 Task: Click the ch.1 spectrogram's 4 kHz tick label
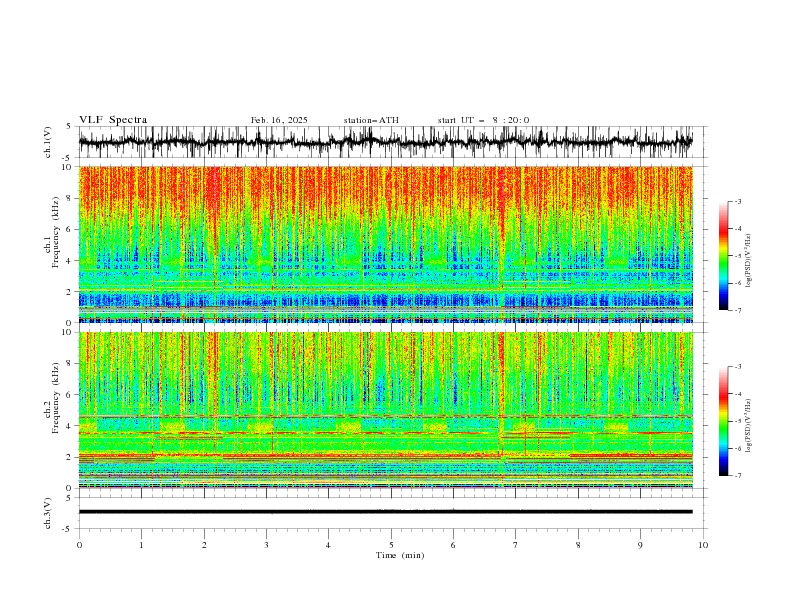tap(70, 261)
